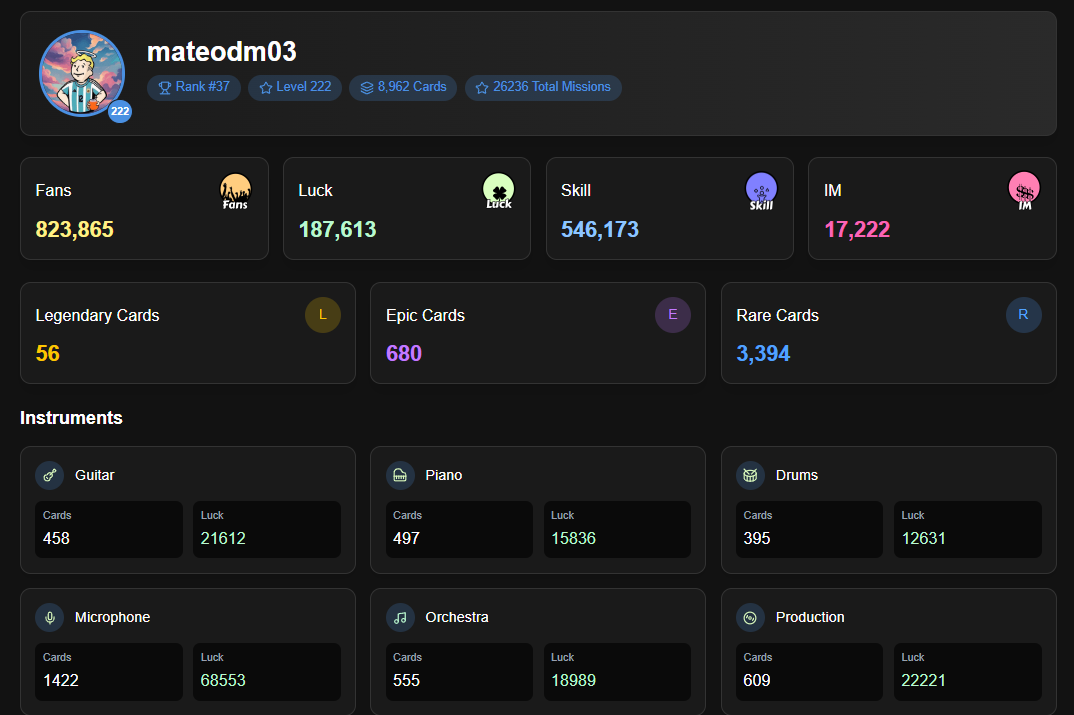Select the Drums instrument icon
This screenshot has height=715, width=1074.
pyautogui.click(x=750, y=475)
